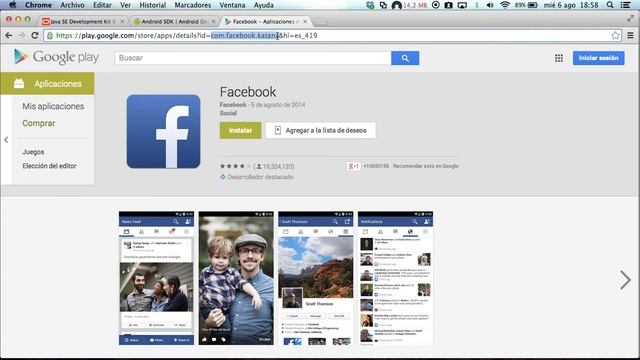
Task: Collapse sidebar with left chevron
Action: [6, 140]
